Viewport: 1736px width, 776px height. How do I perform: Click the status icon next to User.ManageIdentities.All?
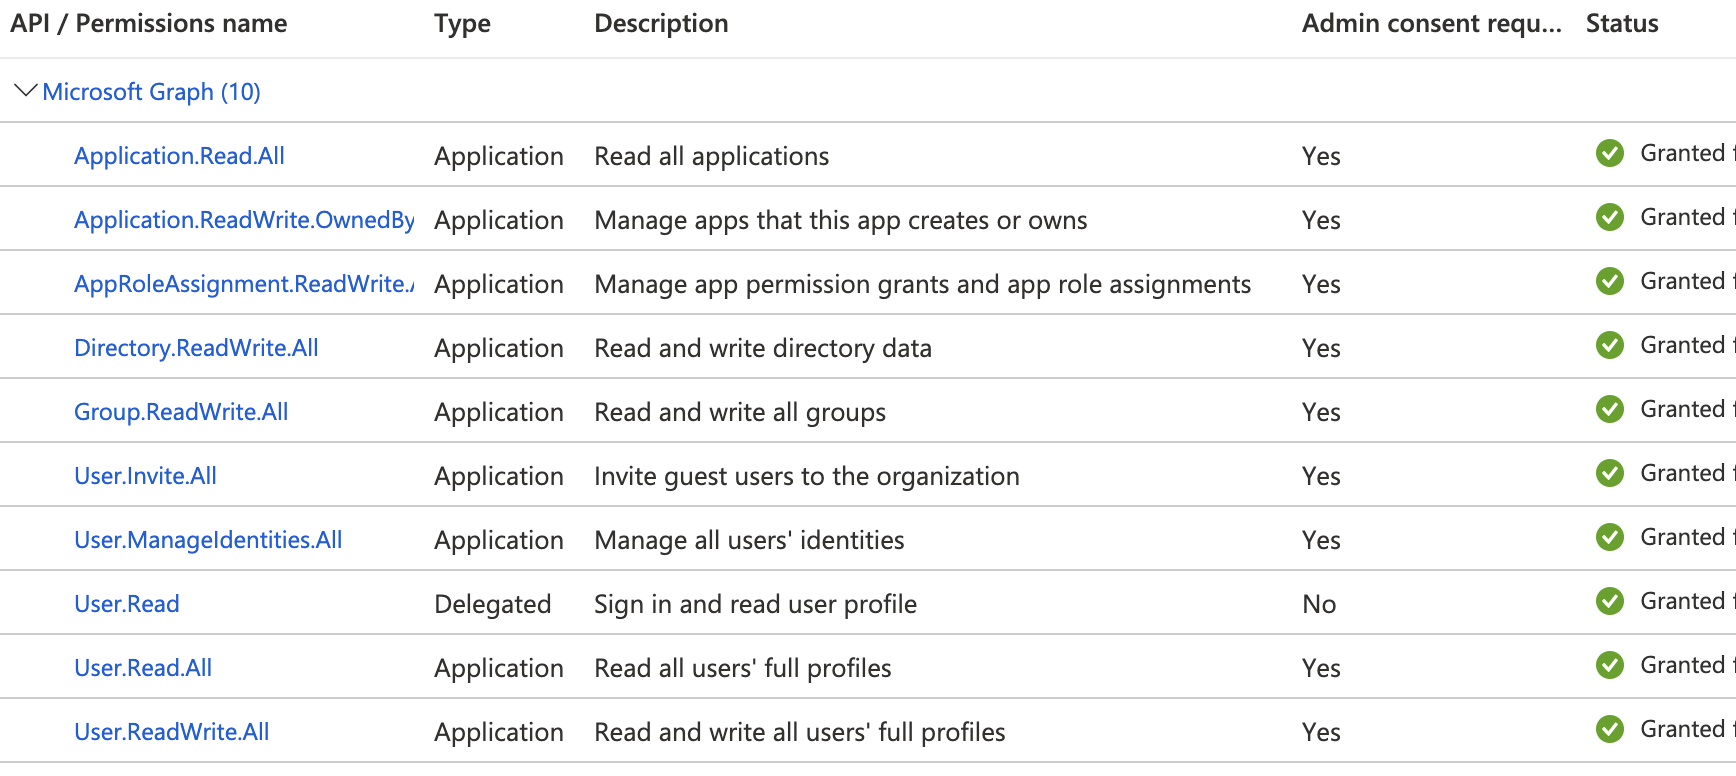tap(1610, 537)
